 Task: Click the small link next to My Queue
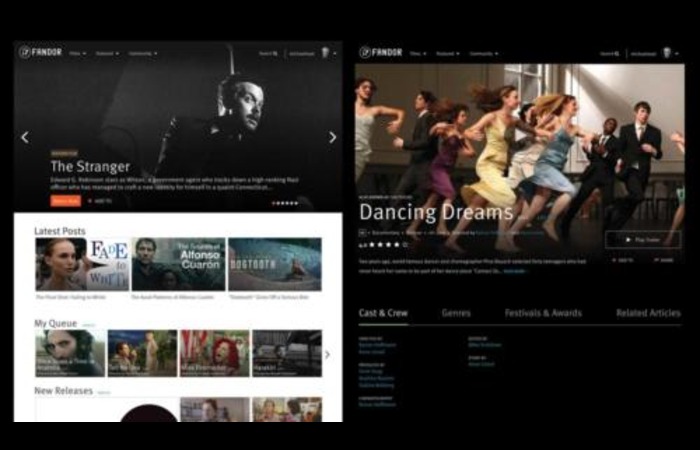pos(89,325)
